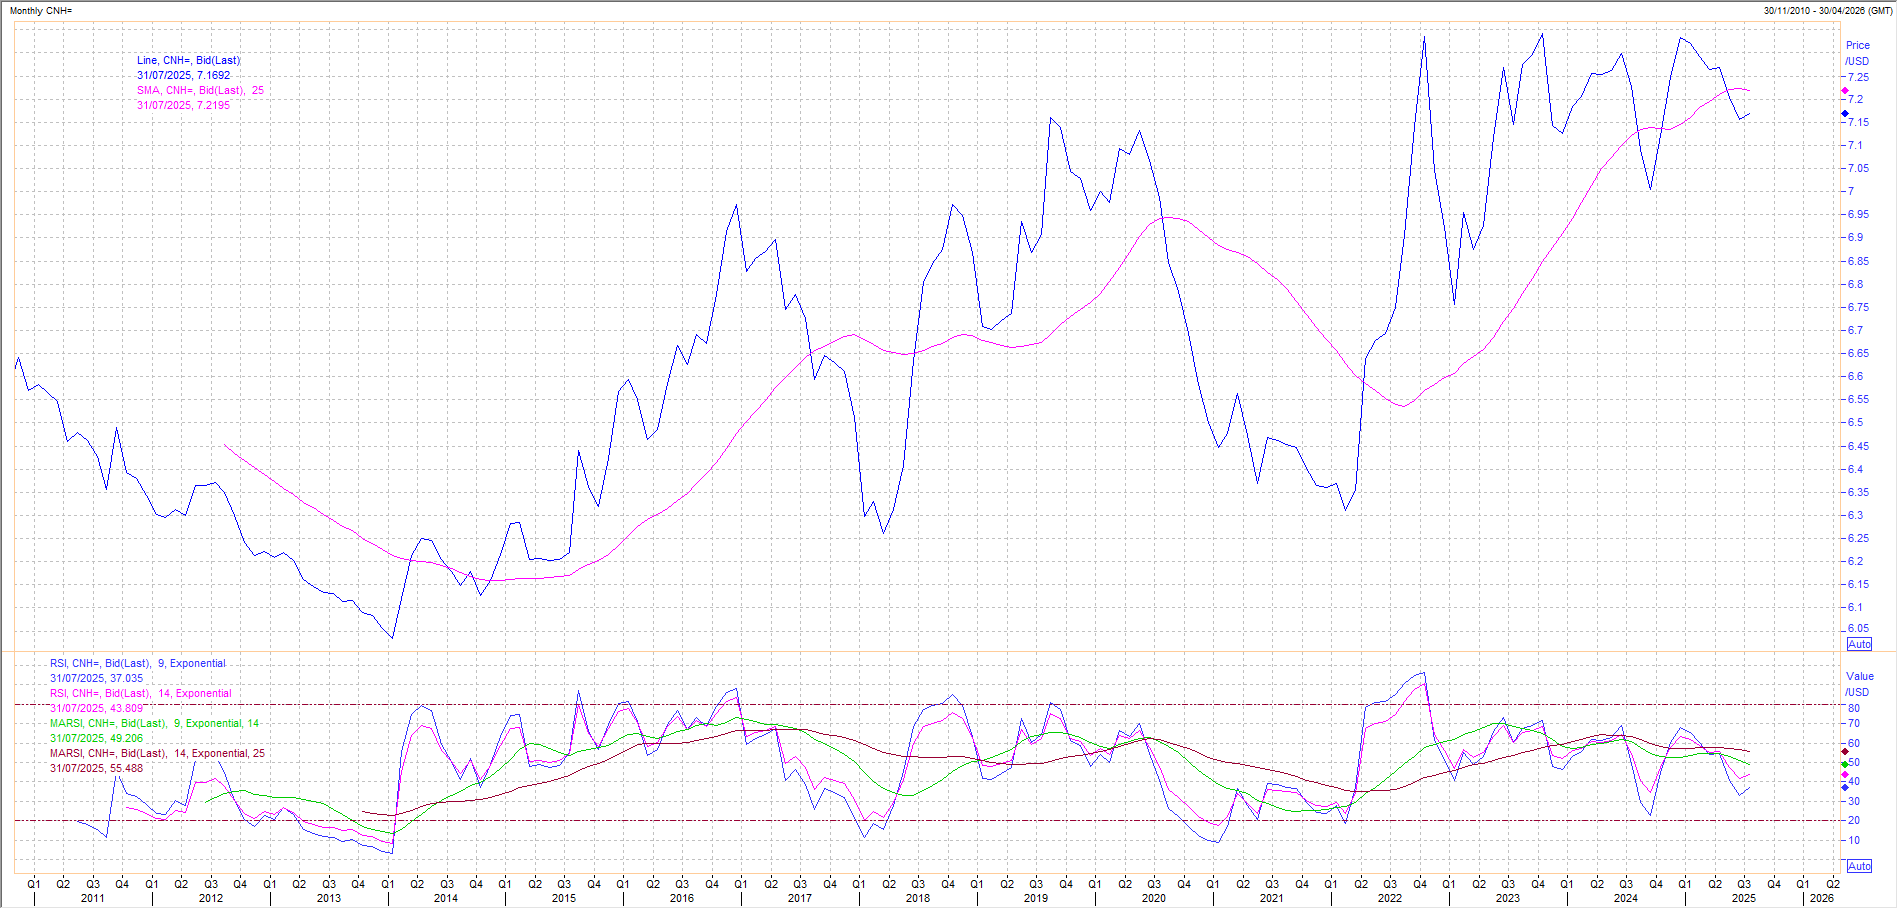1898x909 pixels.
Task: Click the Value /USD axis title
Action: click(1858, 684)
